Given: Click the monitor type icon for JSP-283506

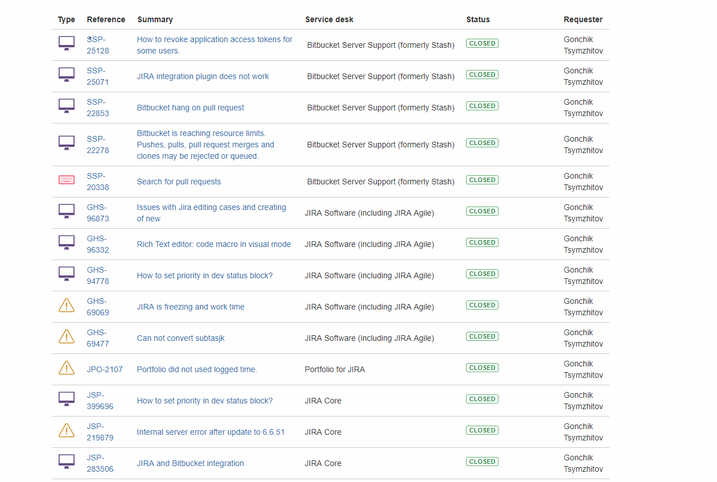Looking at the screenshot, I should [67, 462].
